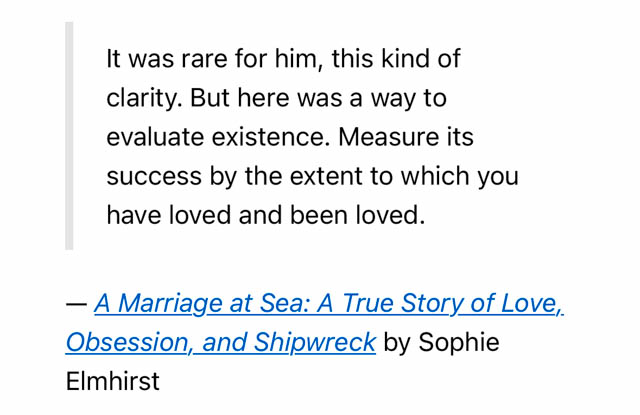Click the surname "Elmhirst"
Image resolution: width=640 pixels, height=415 pixels.
tap(112, 381)
